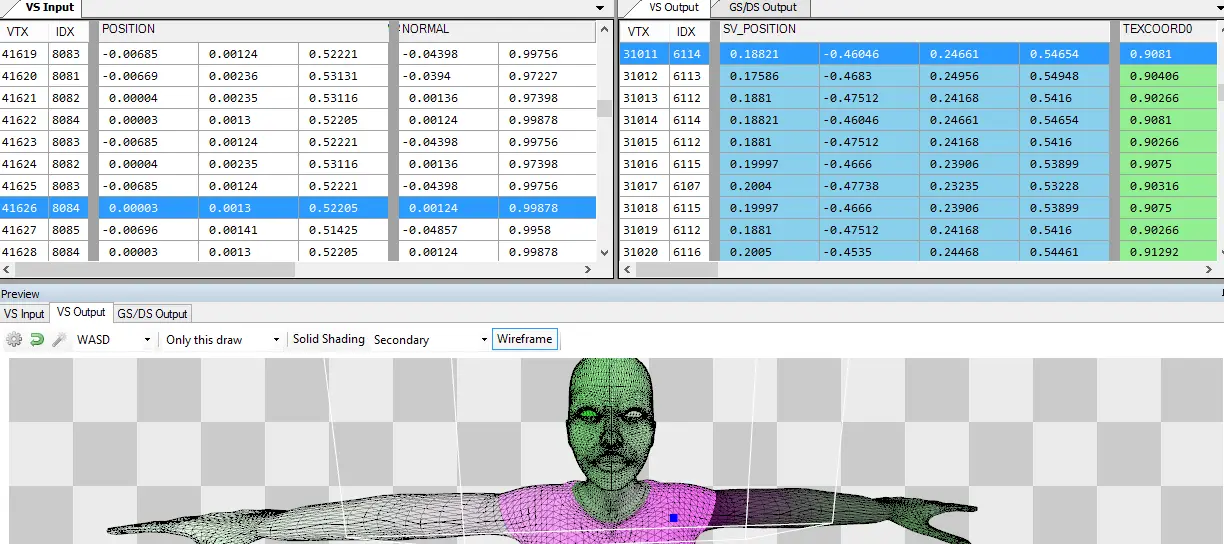Click the blue selected vertex marker on mesh

click(674, 518)
